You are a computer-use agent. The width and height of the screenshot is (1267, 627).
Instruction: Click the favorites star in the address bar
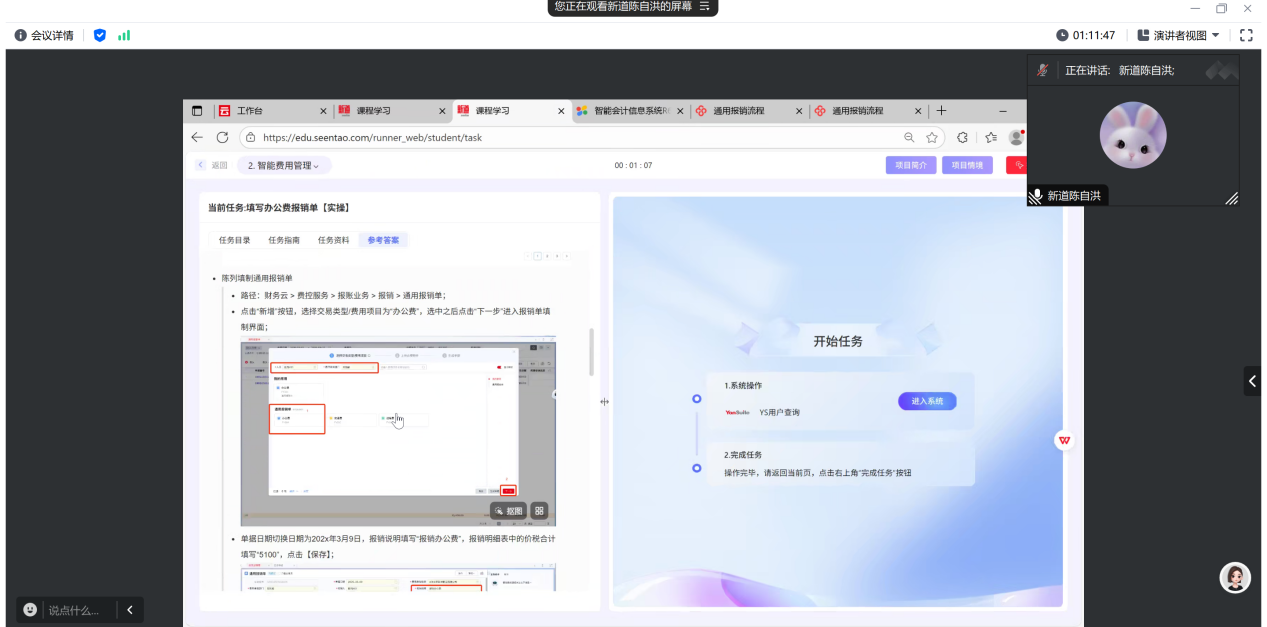pos(932,137)
